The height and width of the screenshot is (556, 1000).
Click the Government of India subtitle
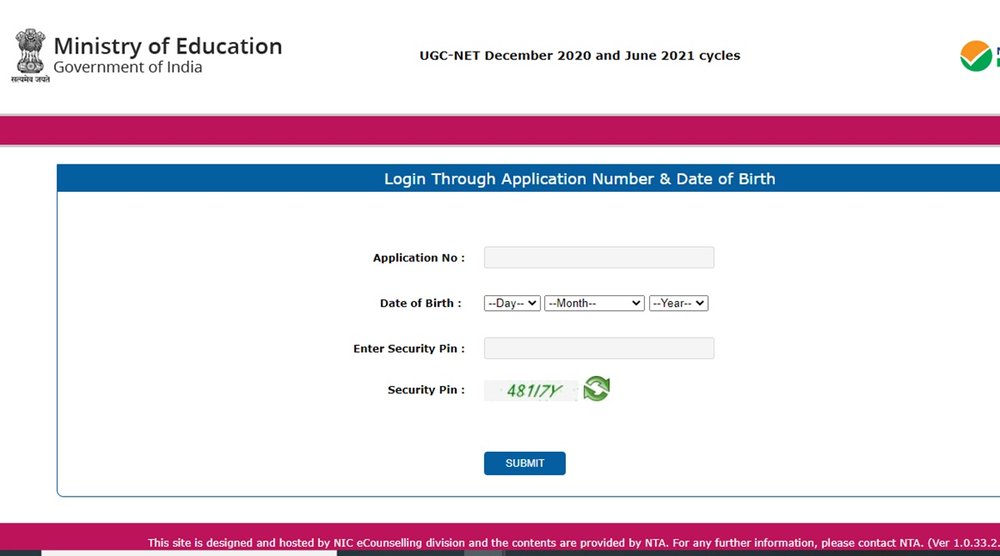point(128,67)
